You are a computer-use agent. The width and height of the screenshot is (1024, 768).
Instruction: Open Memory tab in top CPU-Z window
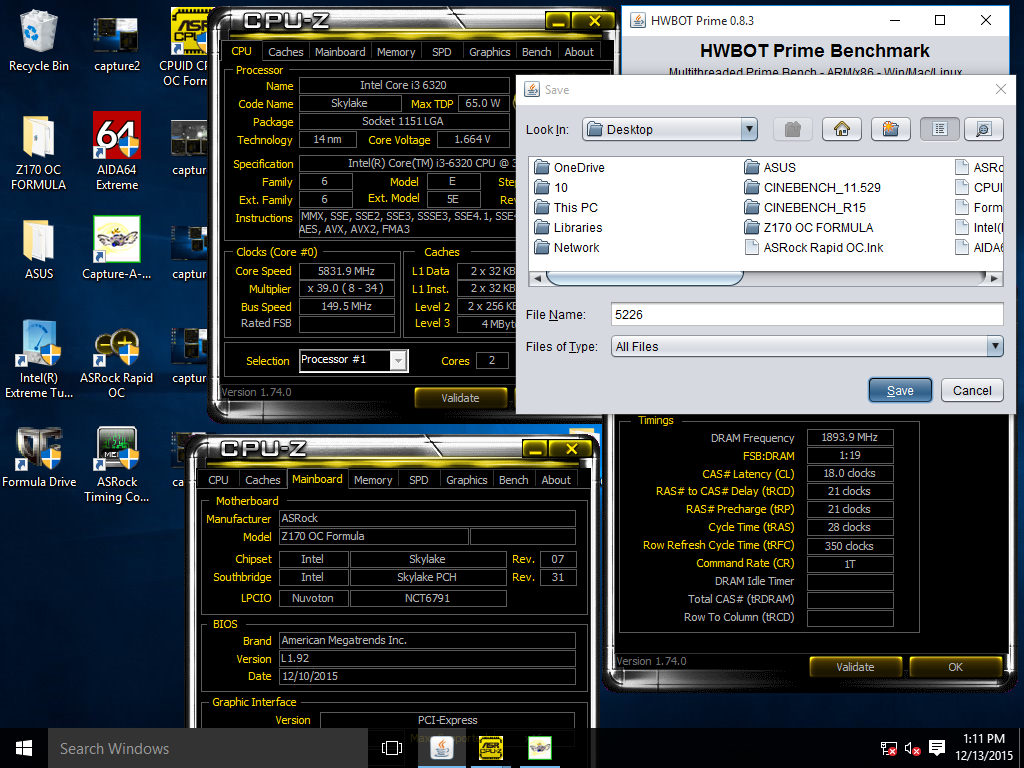pyautogui.click(x=396, y=52)
